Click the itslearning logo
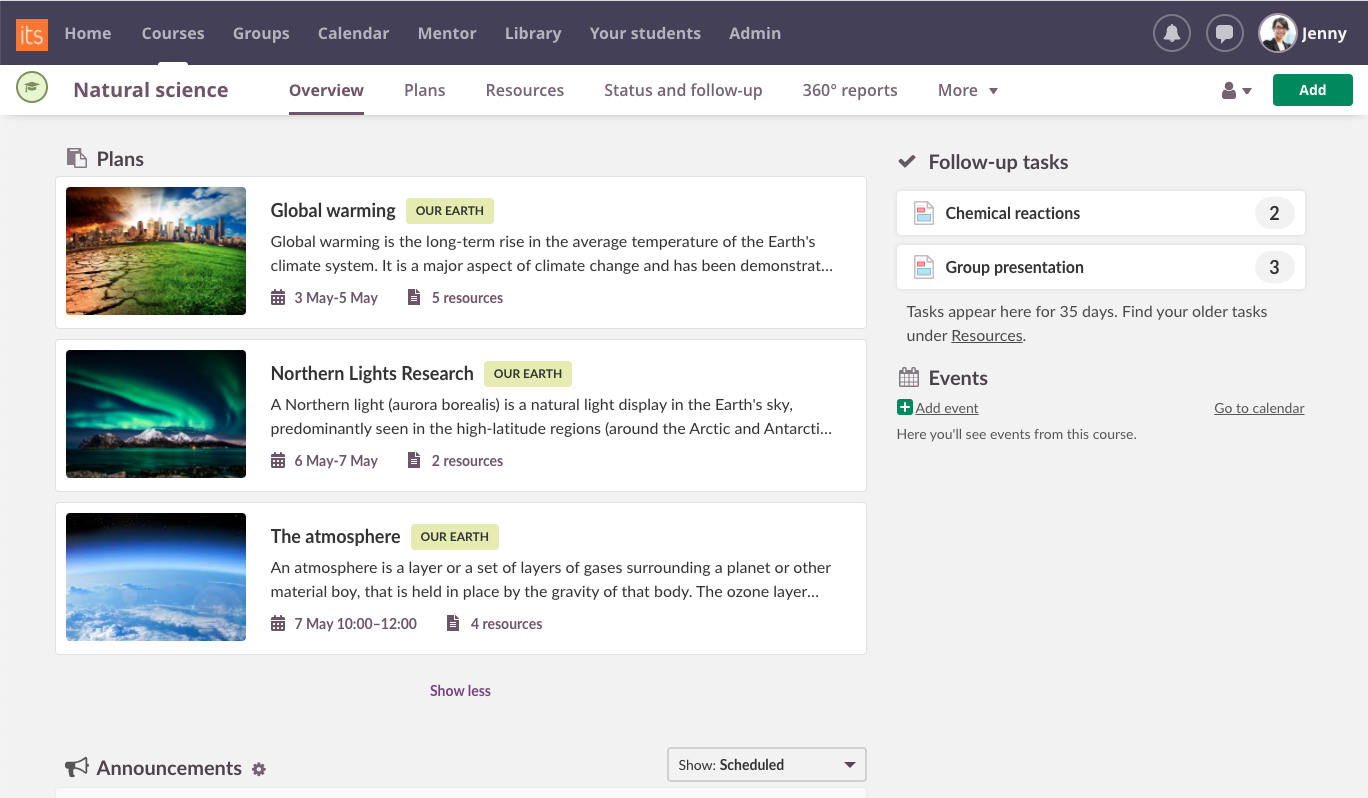This screenshot has height=798, width=1368. [31, 33]
